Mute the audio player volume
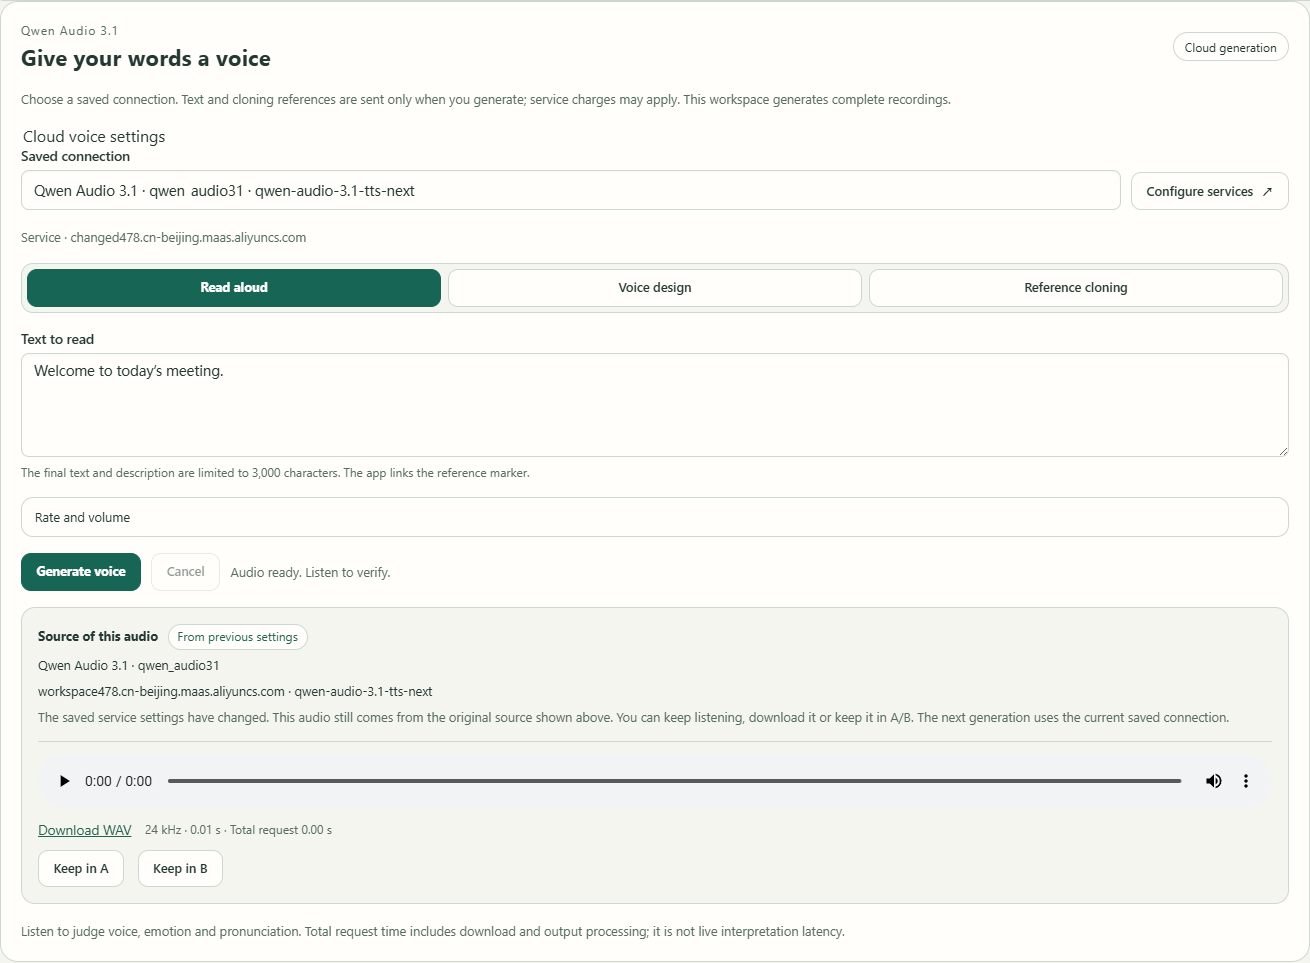1310x963 pixels. (1213, 781)
